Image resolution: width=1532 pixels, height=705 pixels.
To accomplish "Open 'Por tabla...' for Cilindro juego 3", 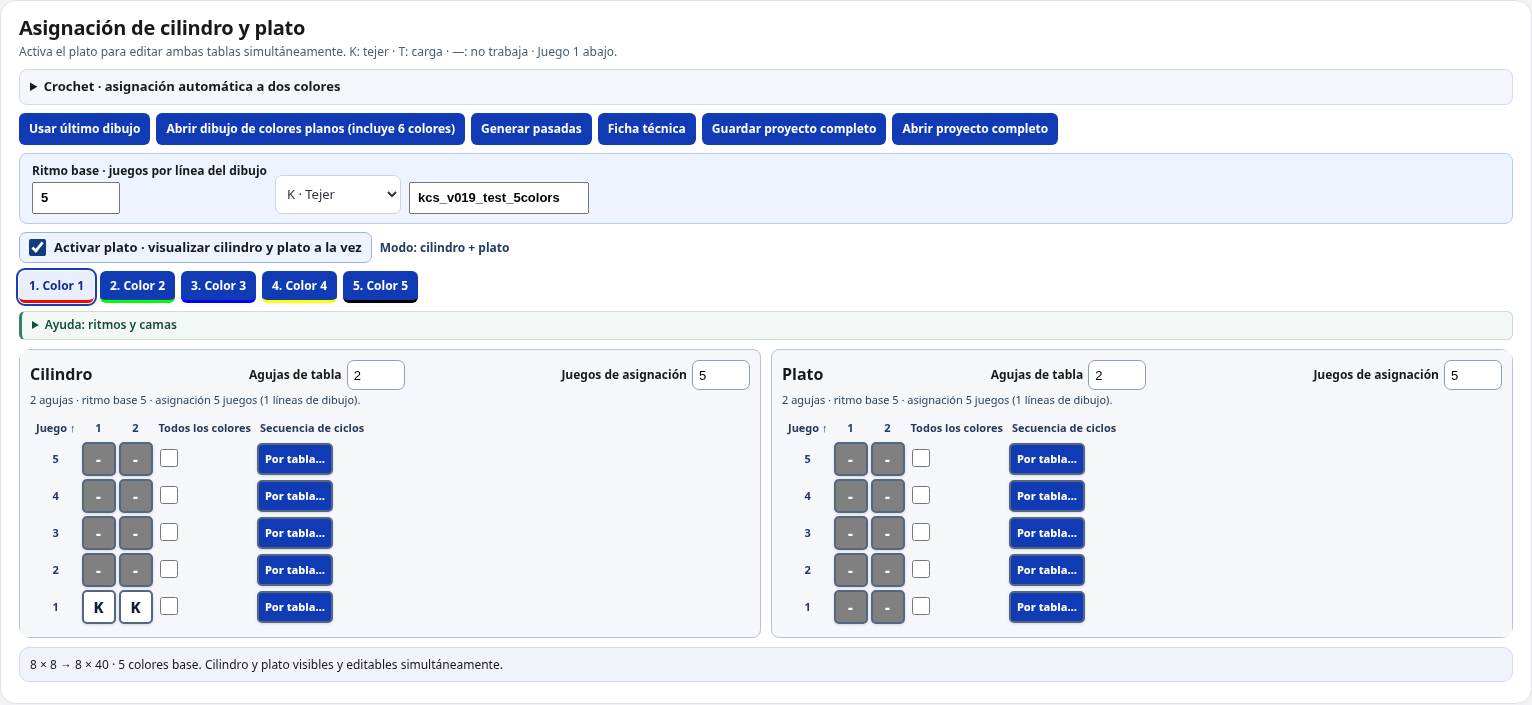I will tap(295, 533).
